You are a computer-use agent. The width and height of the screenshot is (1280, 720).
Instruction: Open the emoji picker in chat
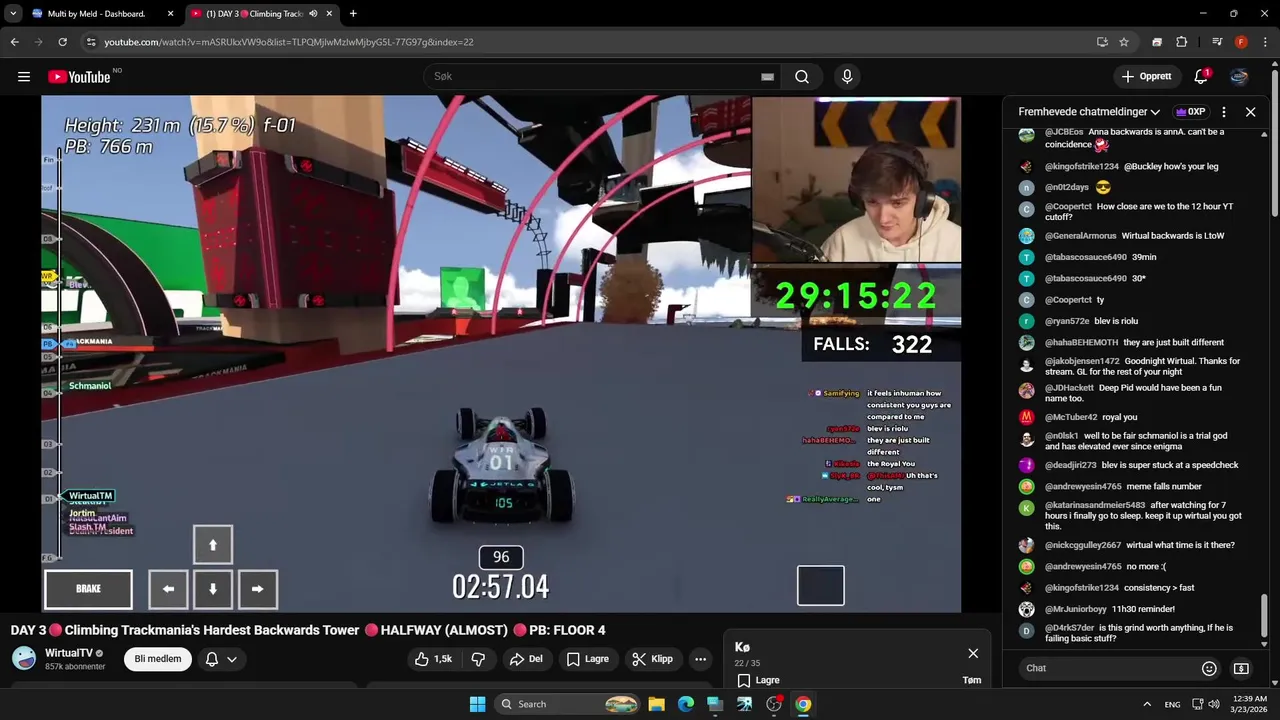click(1209, 668)
